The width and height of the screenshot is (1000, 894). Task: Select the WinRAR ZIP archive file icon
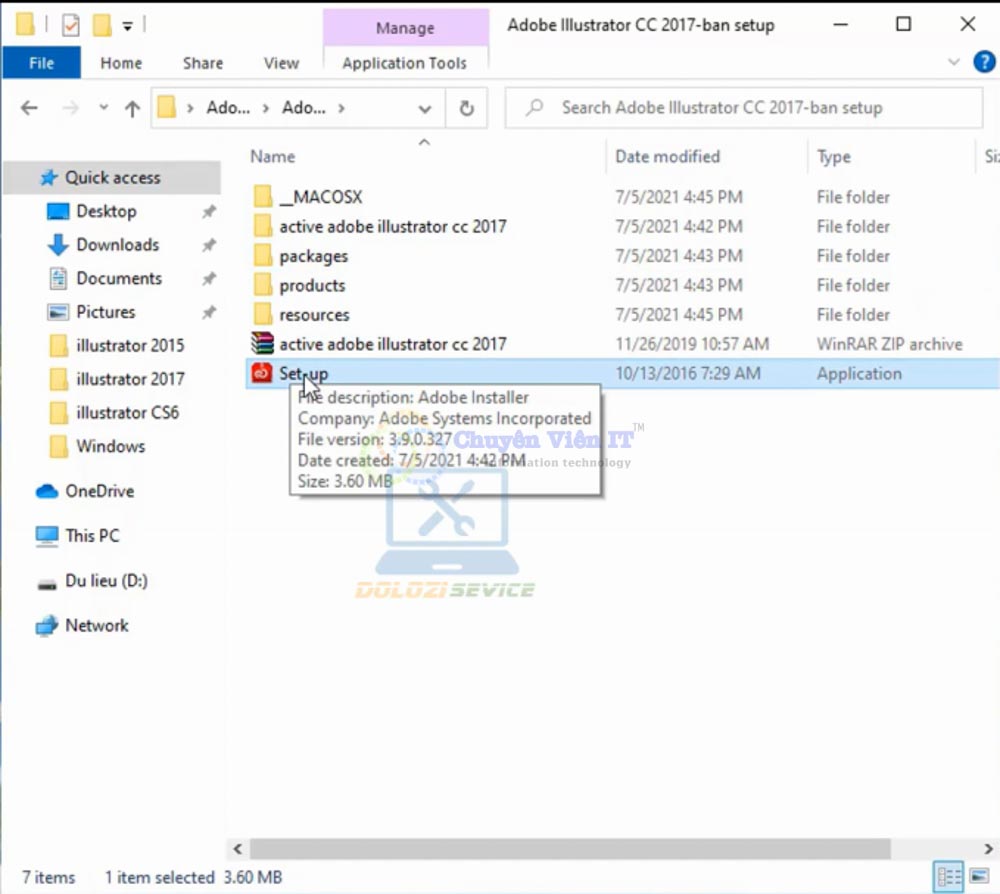[x=262, y=344]
